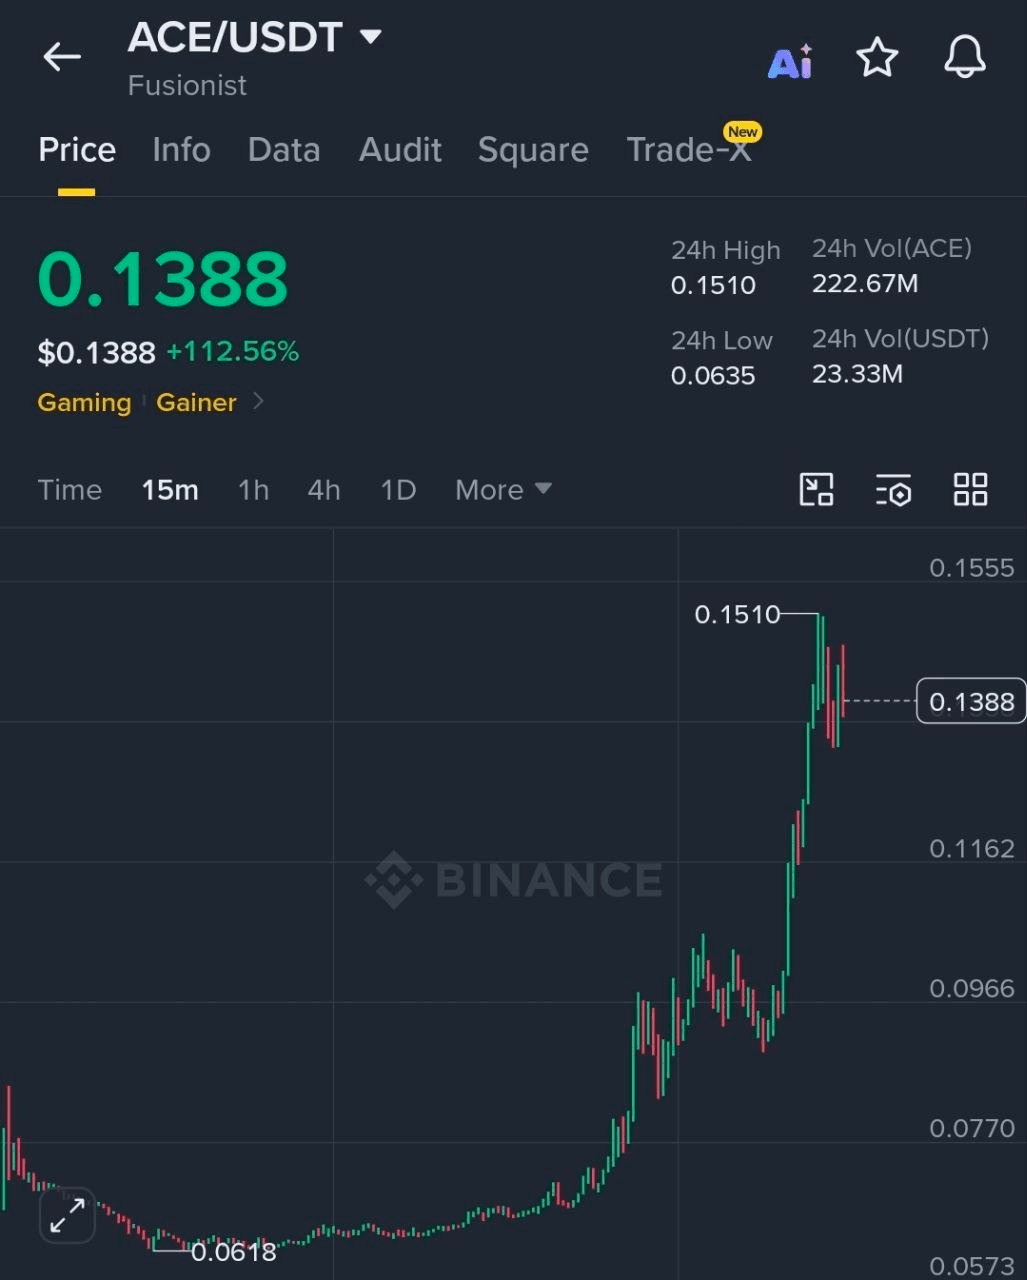Expand Gaming Gainer tags chevron
The width and height of the screenshot is (1027, 1280).
[x=258, y=401]
